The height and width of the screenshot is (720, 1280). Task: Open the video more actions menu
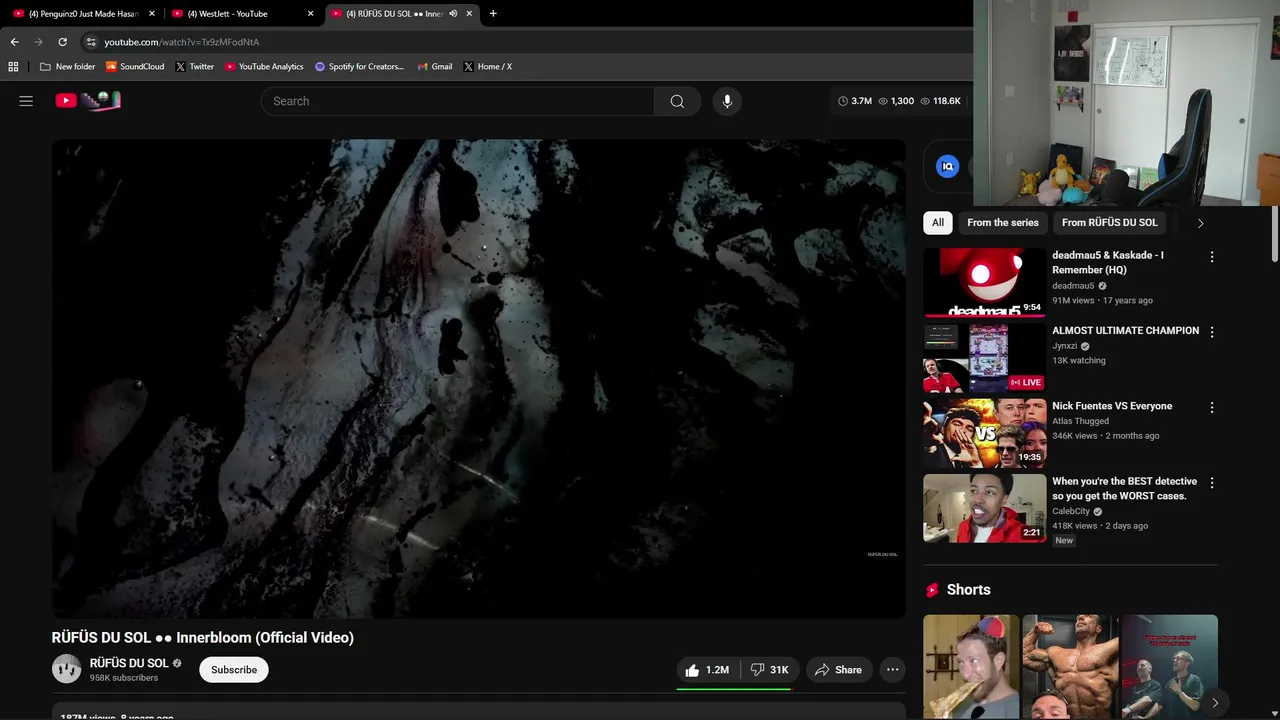coord(892,670)
